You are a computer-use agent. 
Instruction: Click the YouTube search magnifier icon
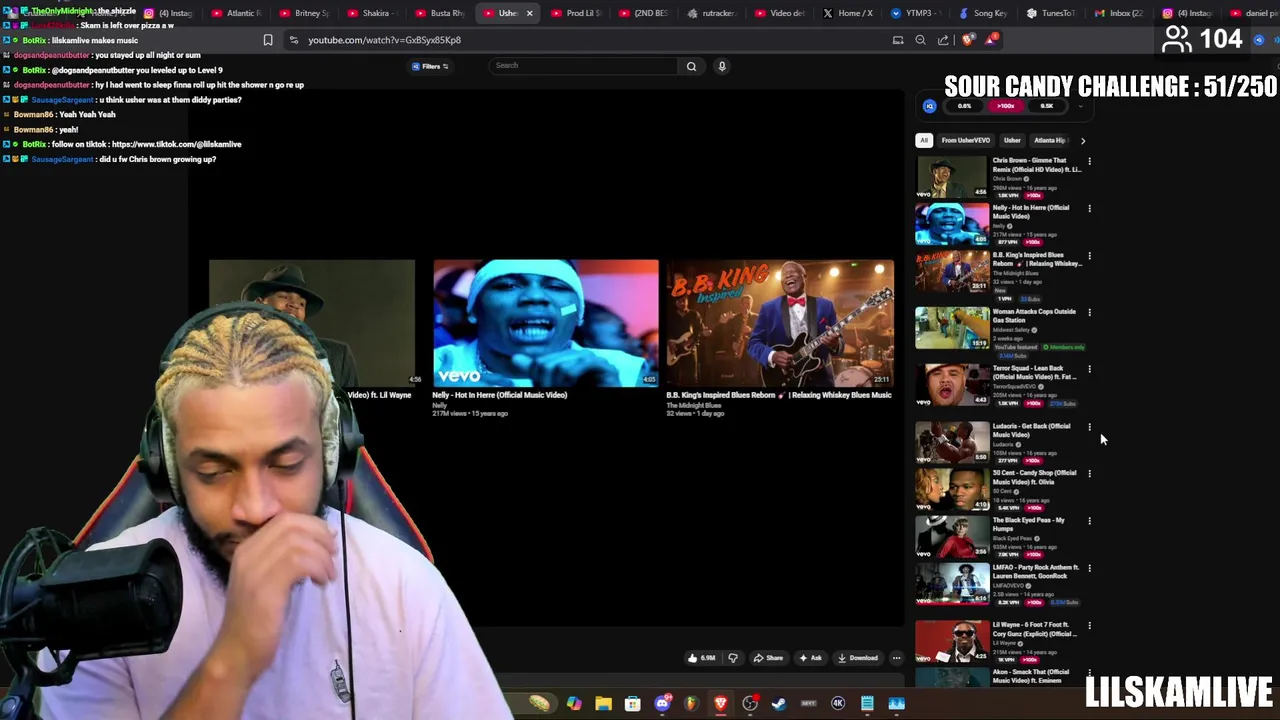pyautogui.click(x=691, y=66)
